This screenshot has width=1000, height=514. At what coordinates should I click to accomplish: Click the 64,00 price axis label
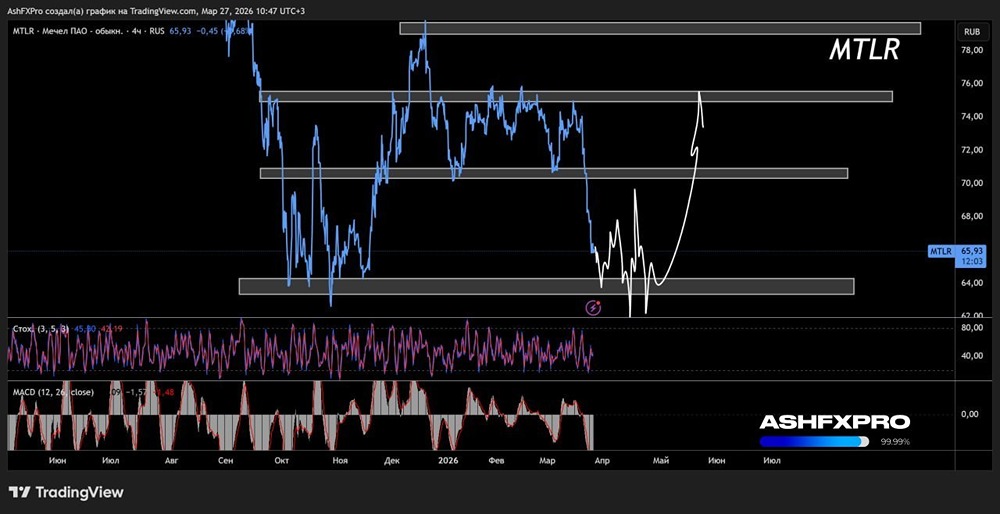click(970, 283)
